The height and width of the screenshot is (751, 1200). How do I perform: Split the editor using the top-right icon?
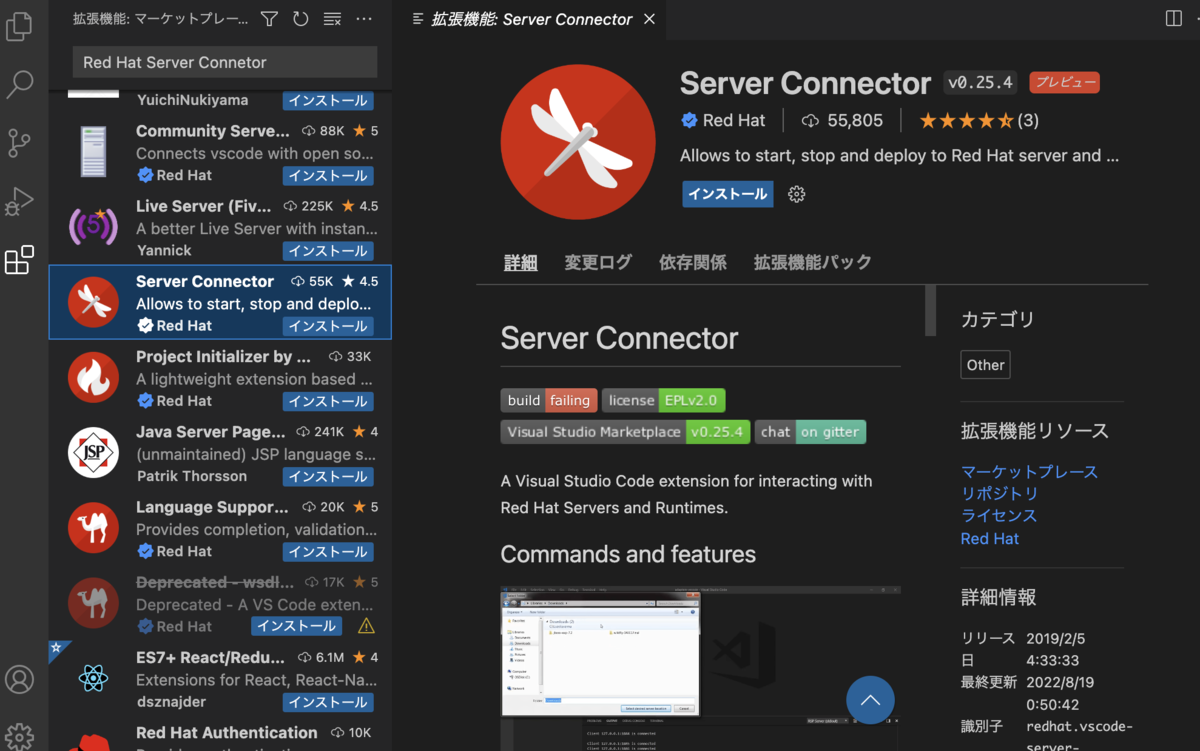click(1172, 18)
